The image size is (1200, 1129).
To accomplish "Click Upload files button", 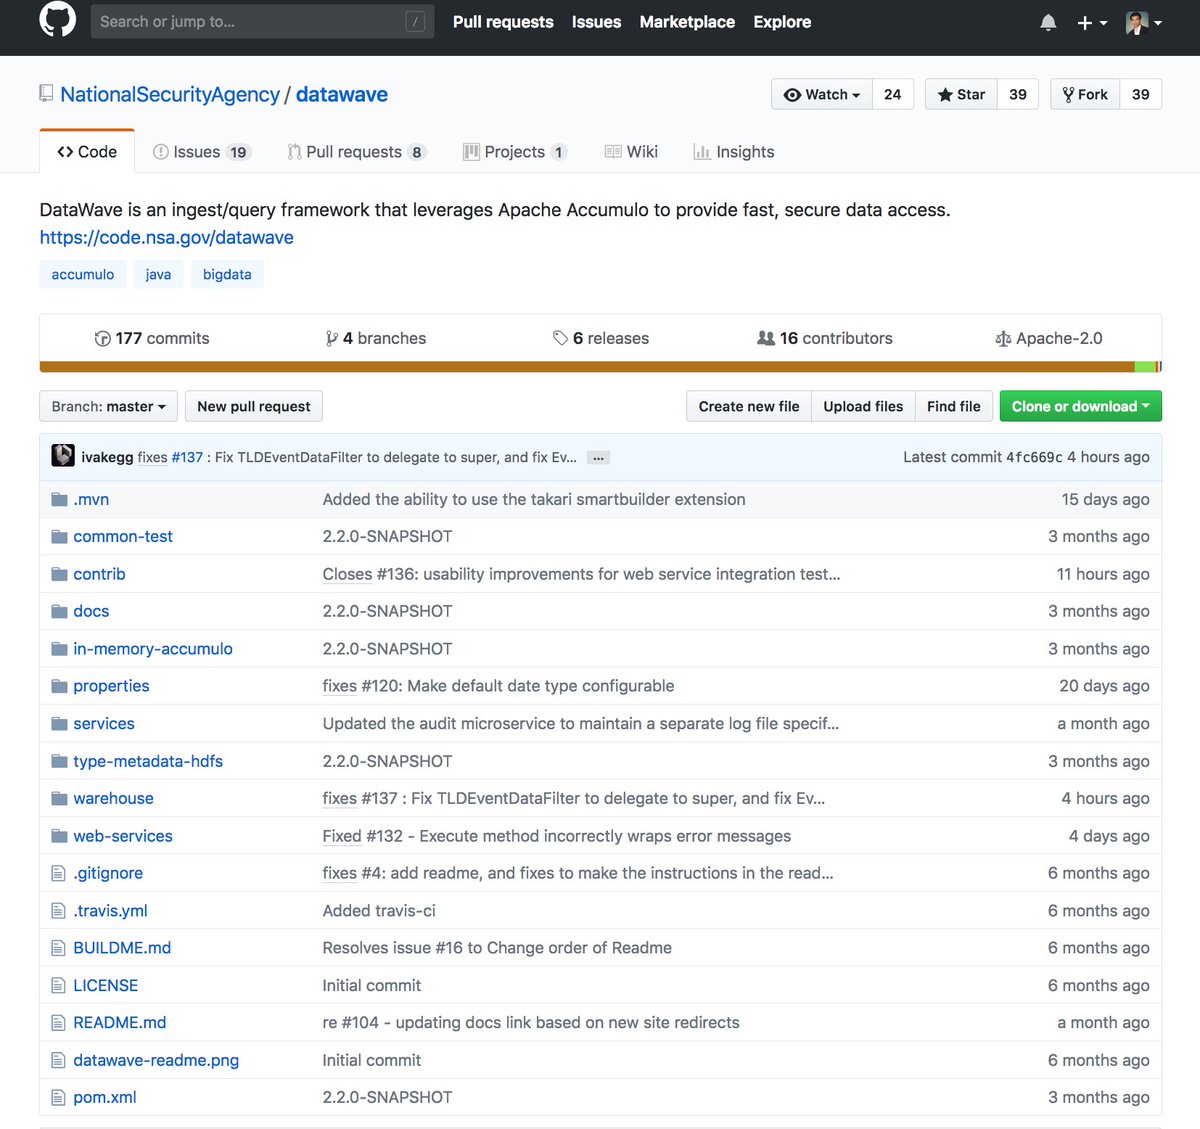I will (x=863, y=406).
